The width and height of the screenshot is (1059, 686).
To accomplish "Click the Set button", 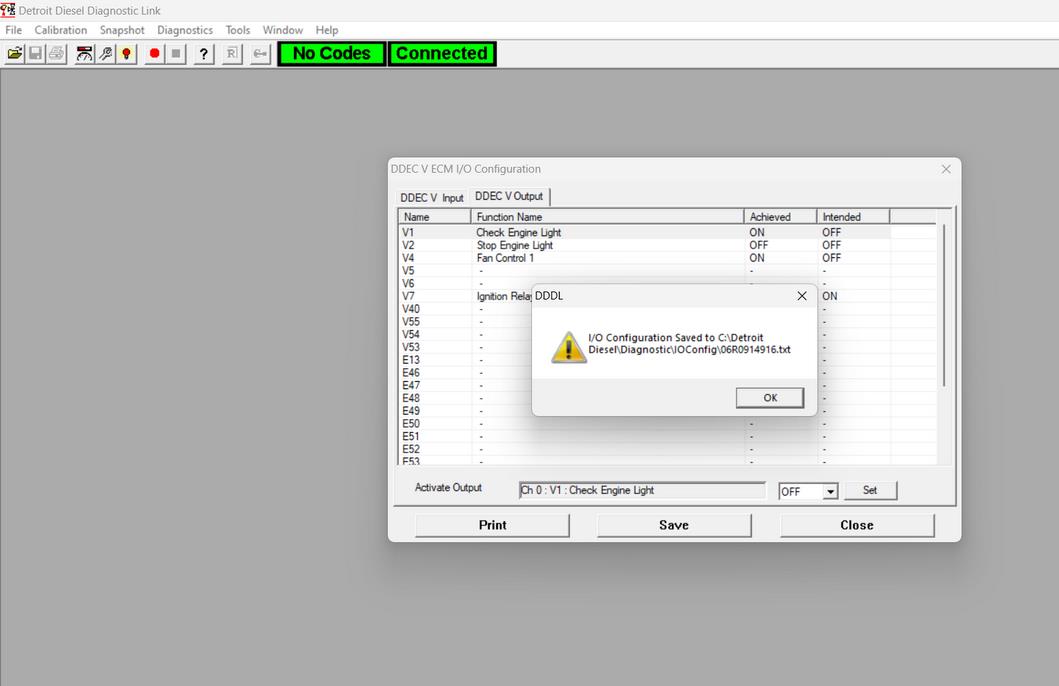I will (x=870, y=491).
